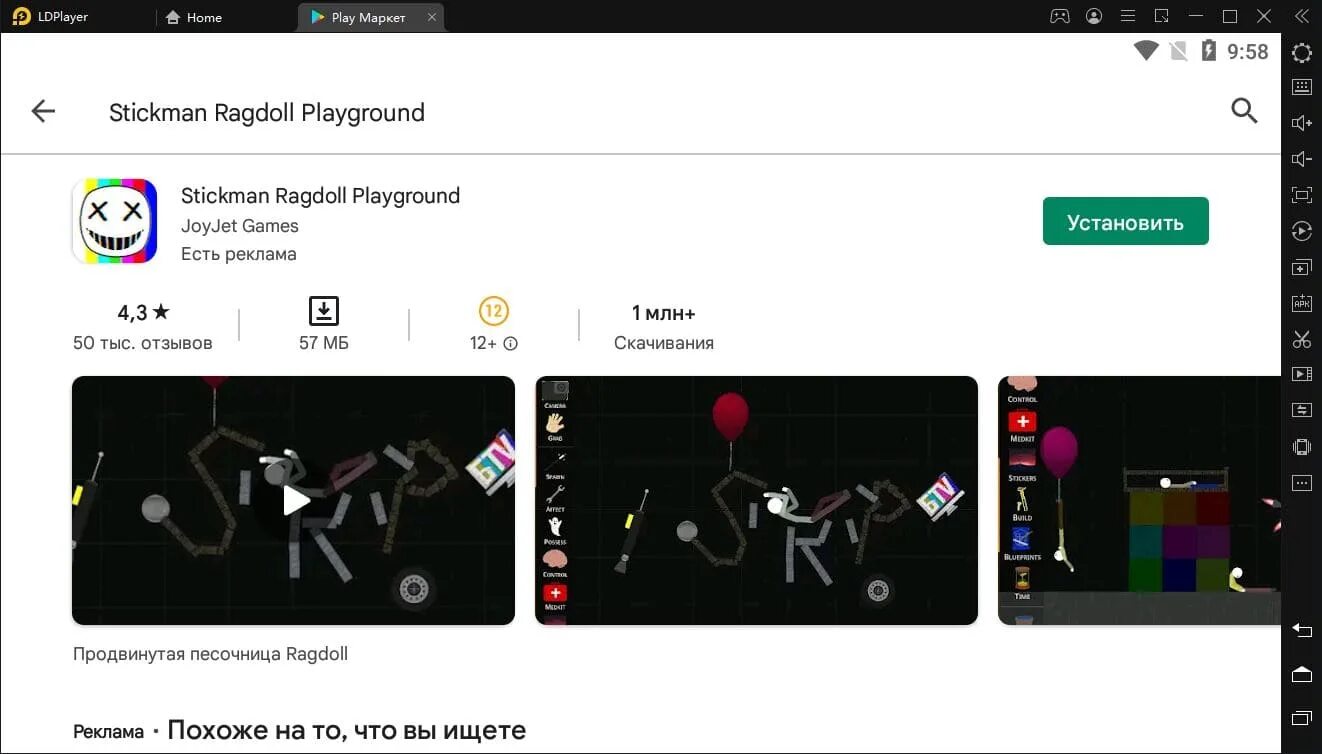
Task: Click the Установить install button
Action: (1125, 221)
